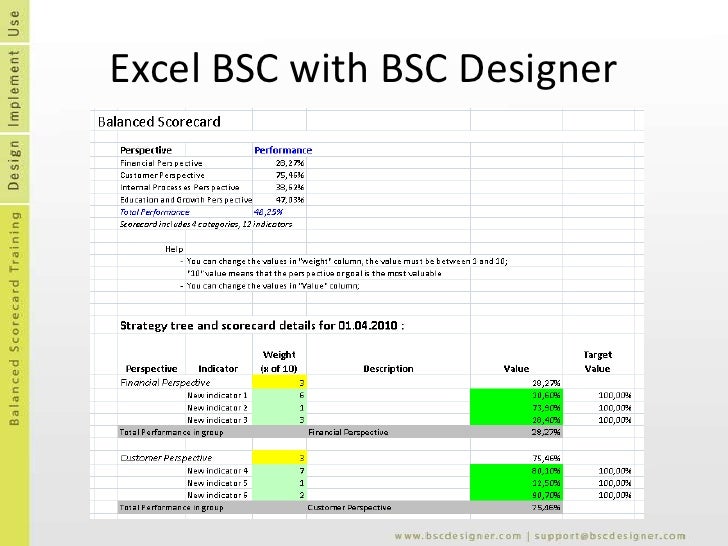Click the 'Help' label cell

(174, 249)
